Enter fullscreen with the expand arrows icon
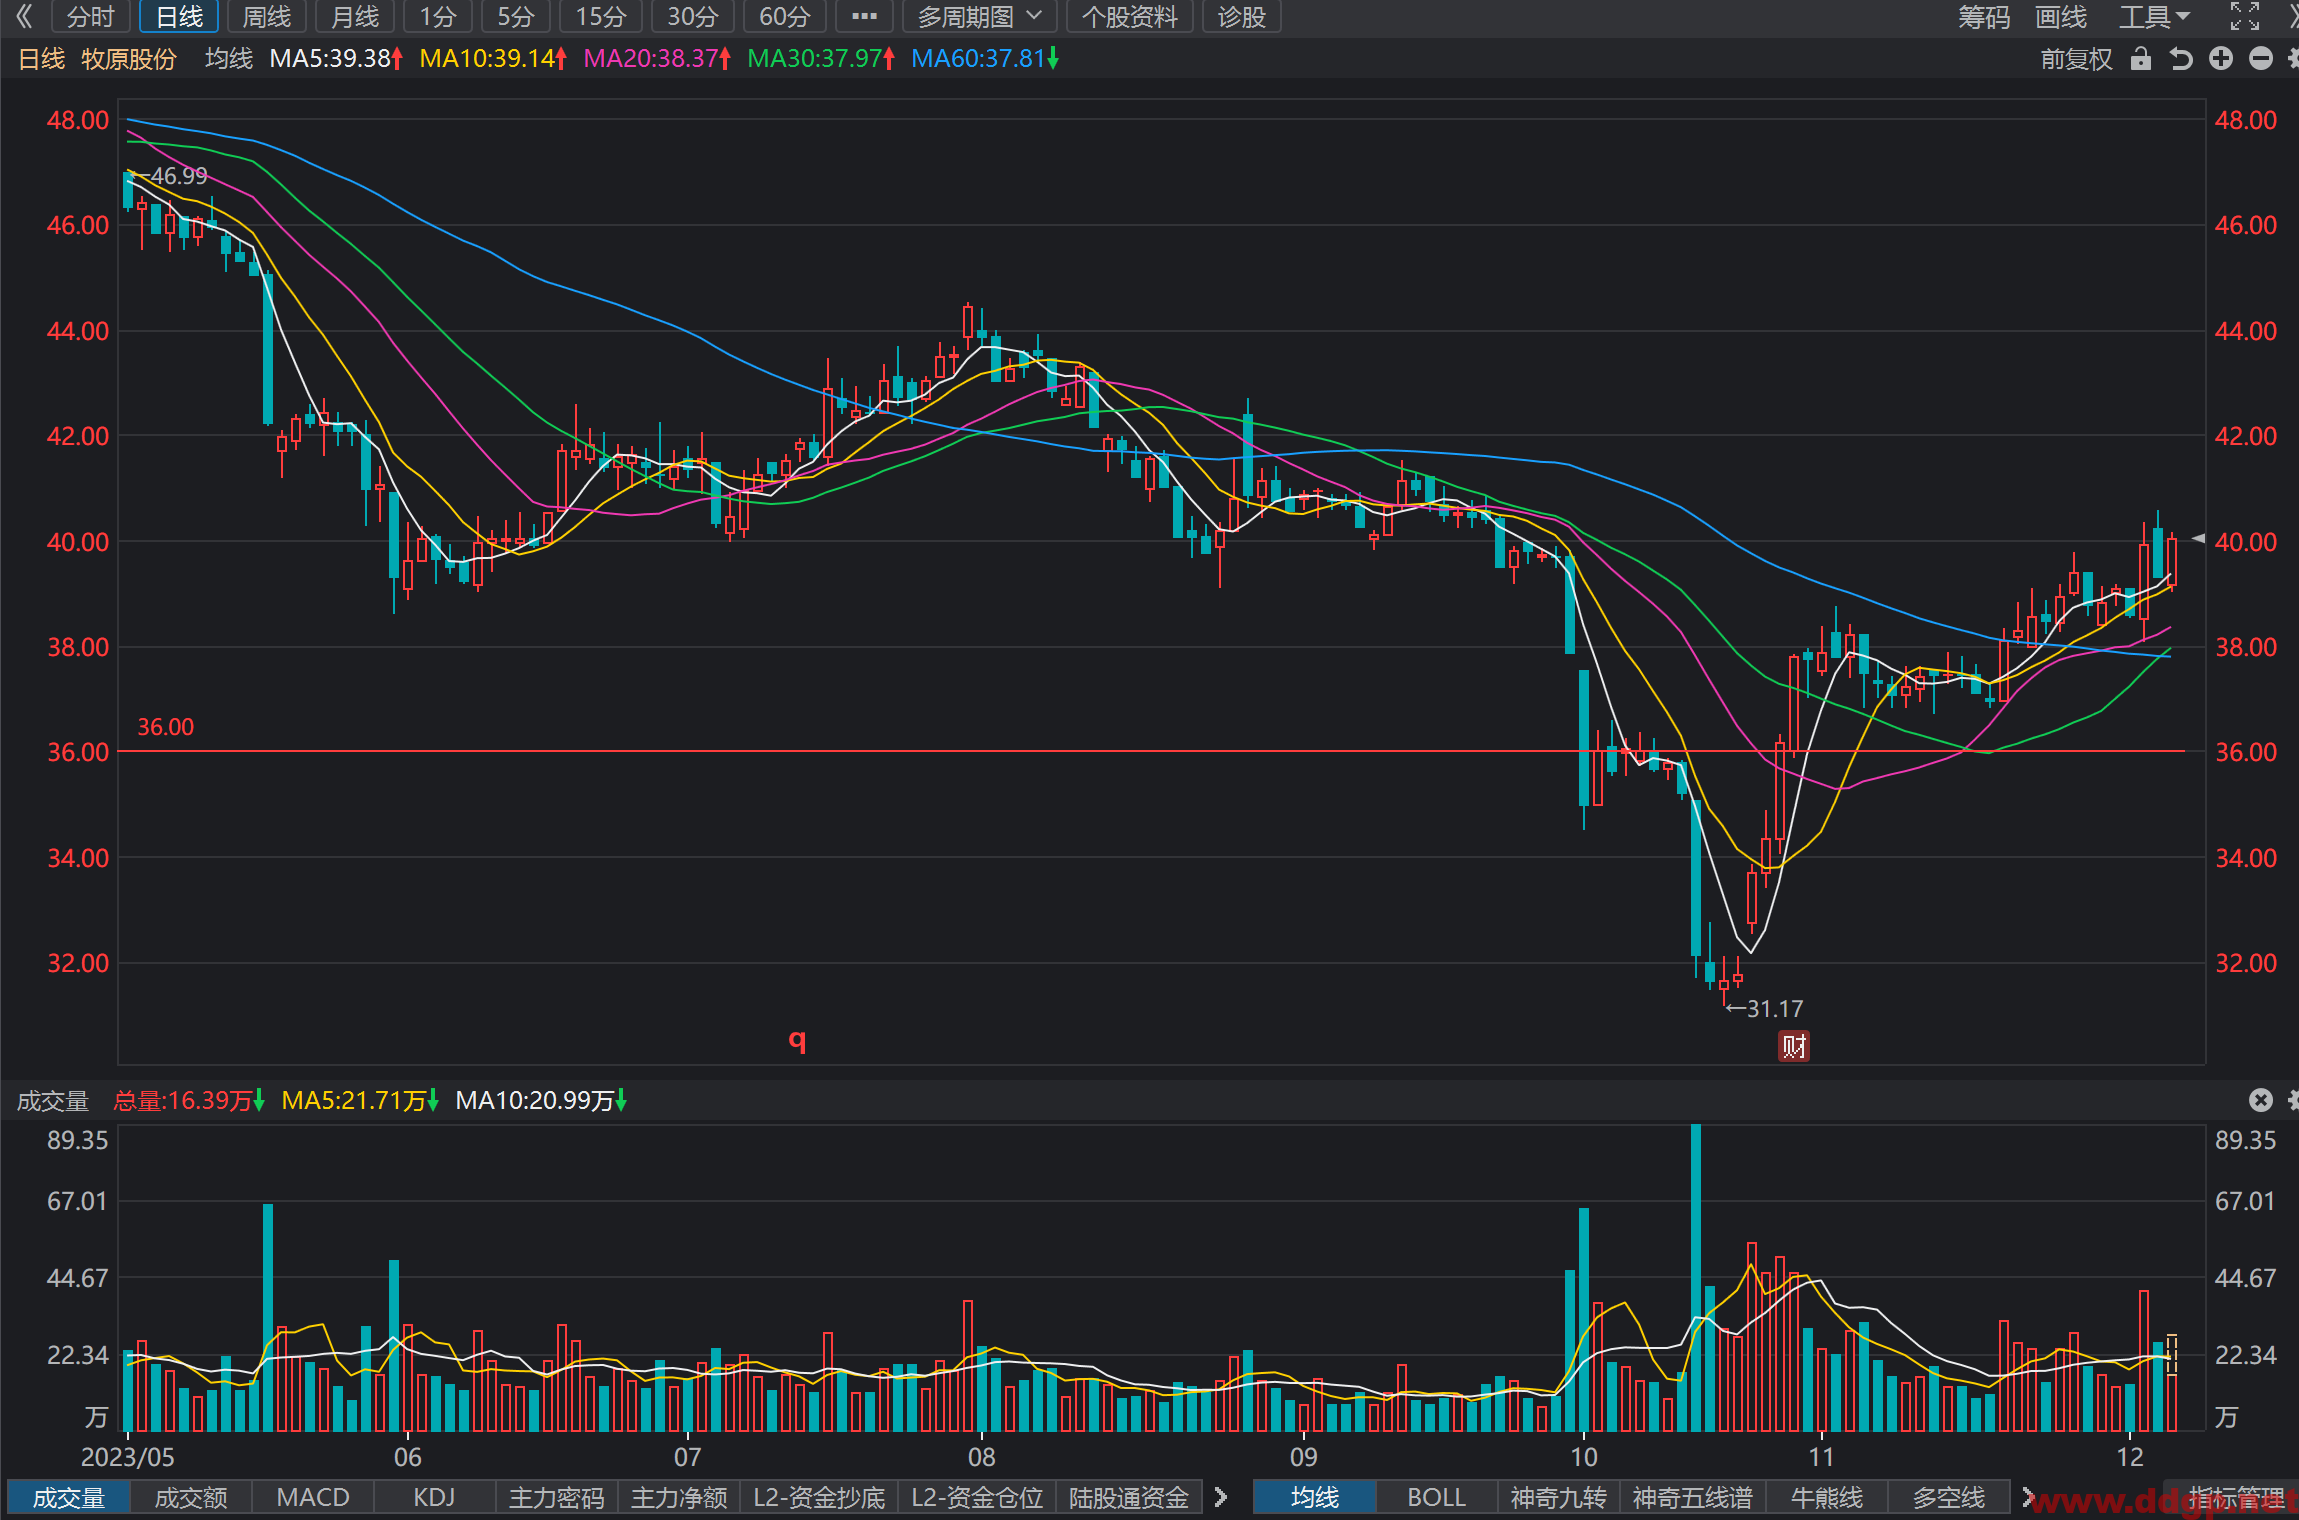2299x1520 pixels. pyautogui.click(x=2245, y=16)
